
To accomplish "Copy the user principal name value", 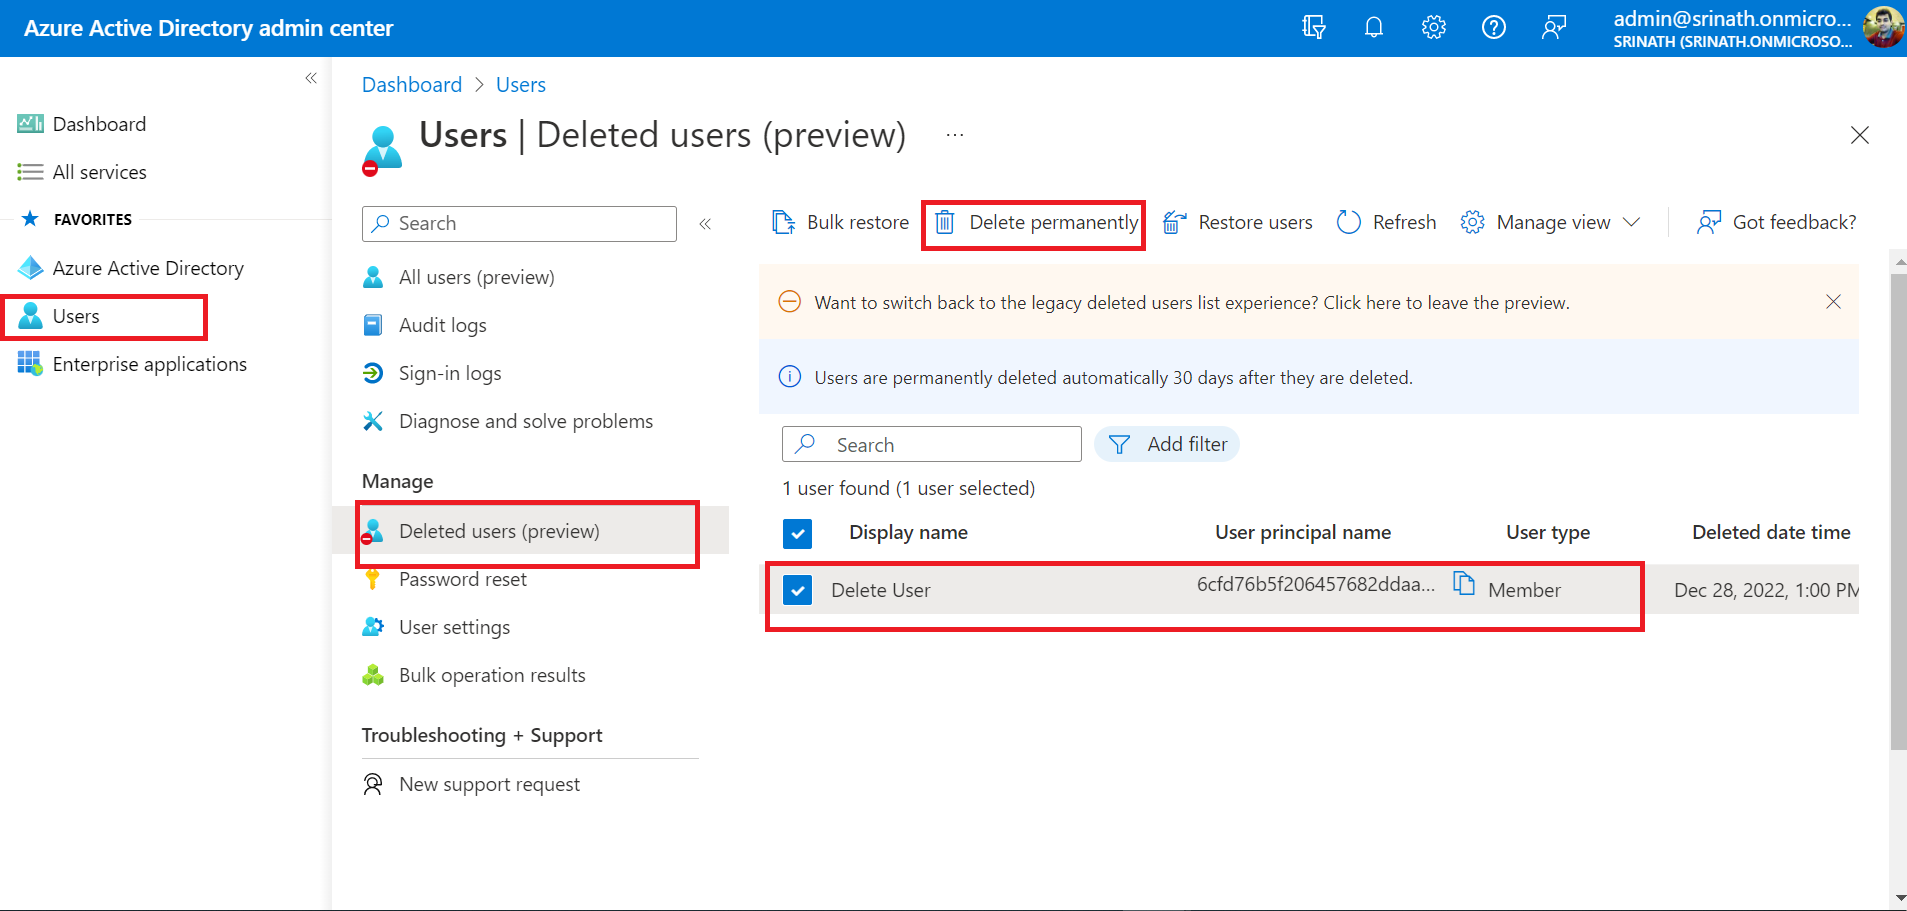I will (x=1464, y=584).
